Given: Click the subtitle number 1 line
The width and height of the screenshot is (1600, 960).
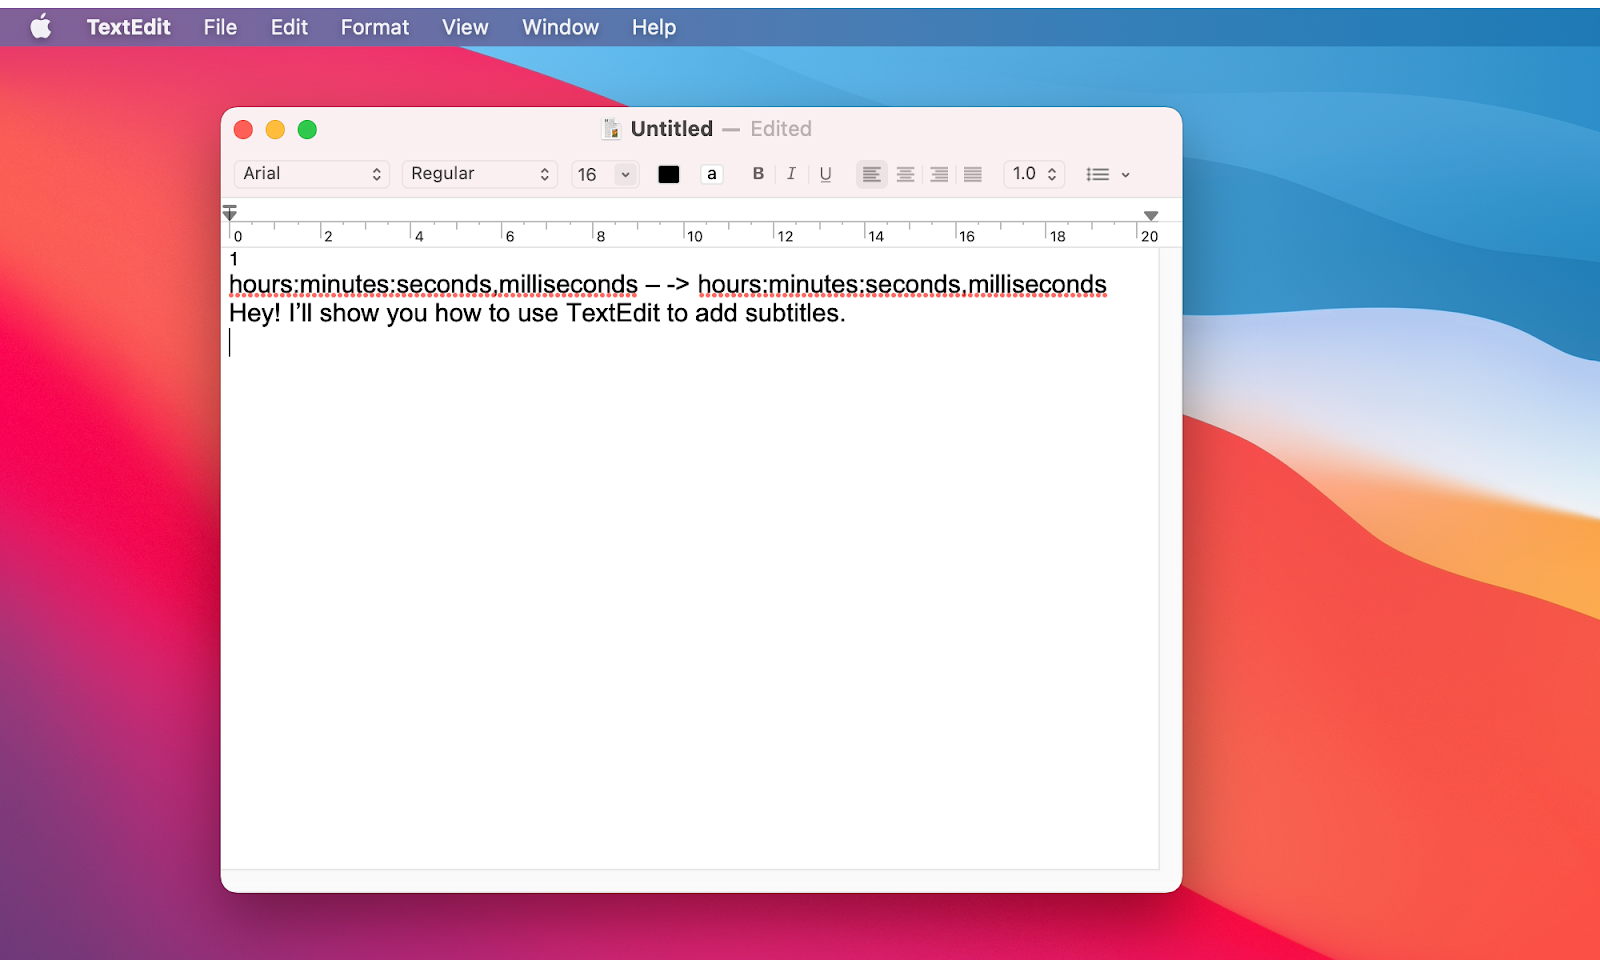Looking at the screenshot, I should coord(234,259).
